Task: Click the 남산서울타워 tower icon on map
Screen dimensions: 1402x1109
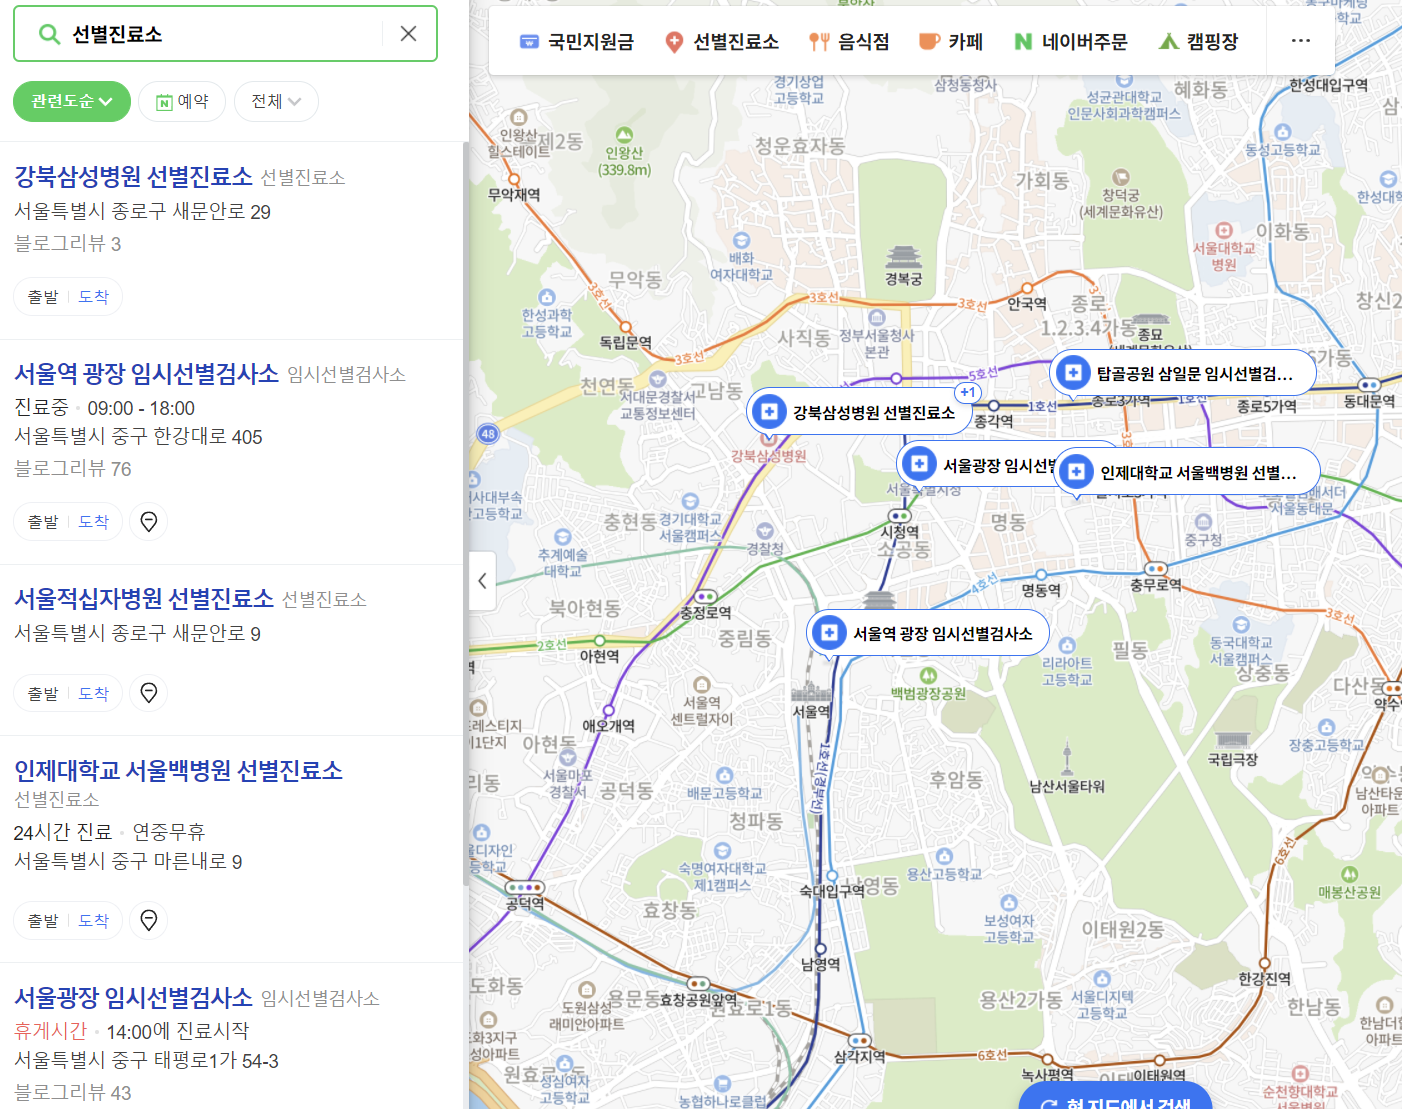Action: [1067, 758]
